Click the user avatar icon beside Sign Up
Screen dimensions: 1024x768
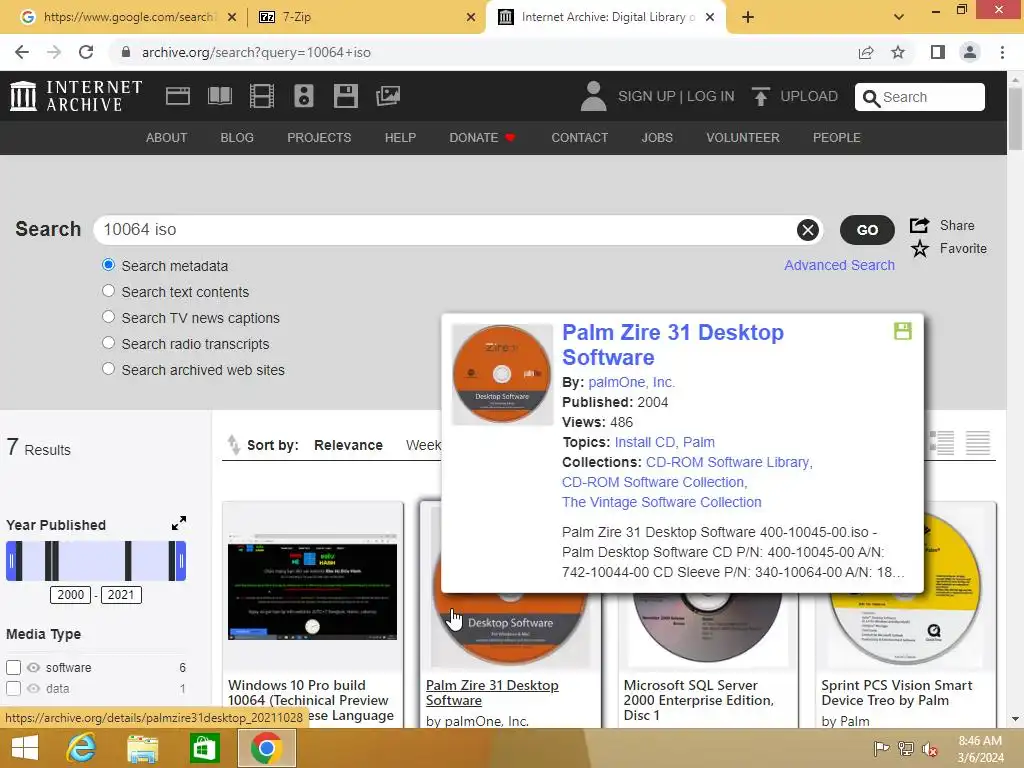(x=593, y=96)
